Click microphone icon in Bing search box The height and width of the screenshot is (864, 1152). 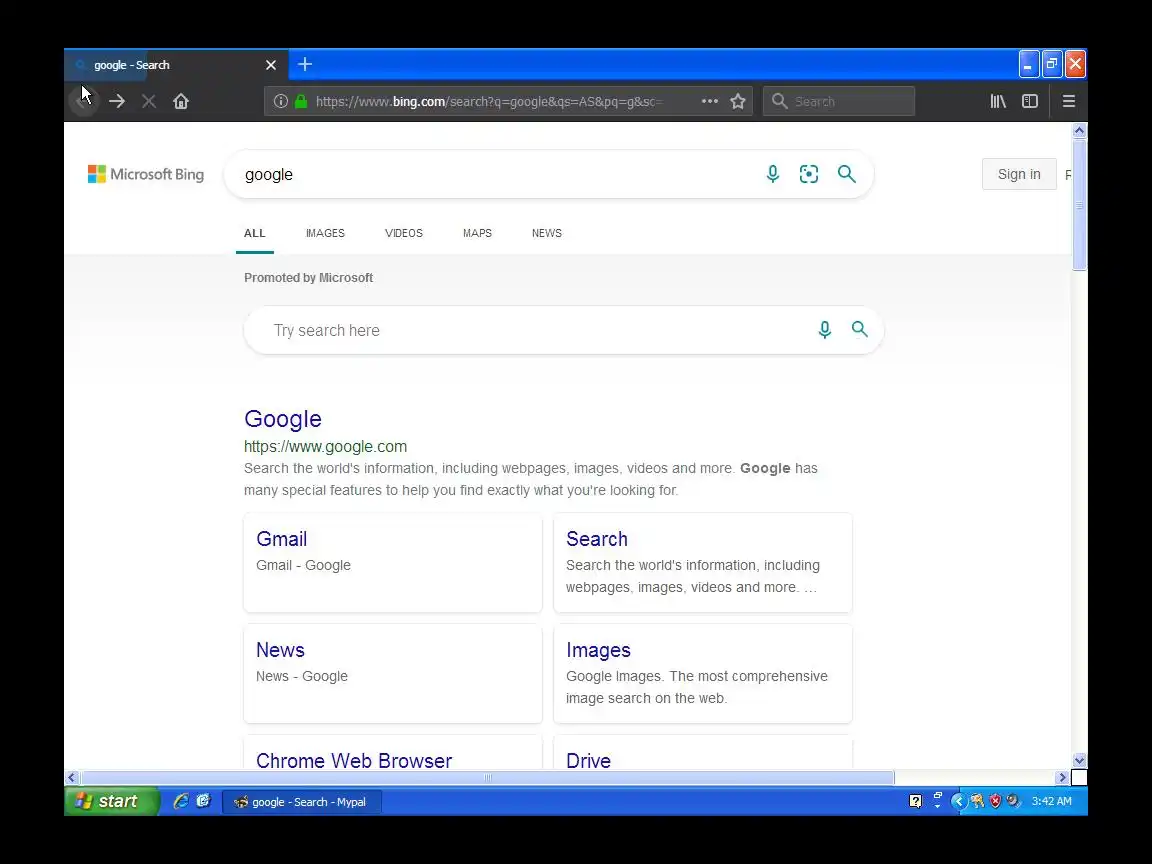point(773,174)
